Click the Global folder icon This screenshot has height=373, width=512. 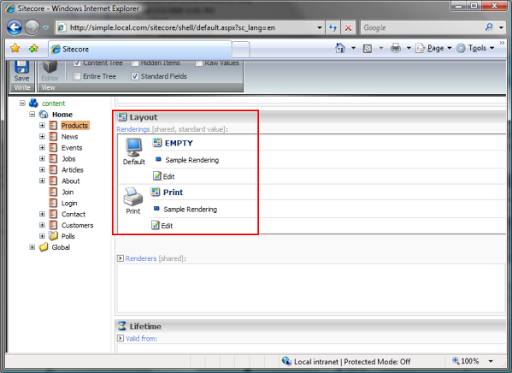(44, 247)
